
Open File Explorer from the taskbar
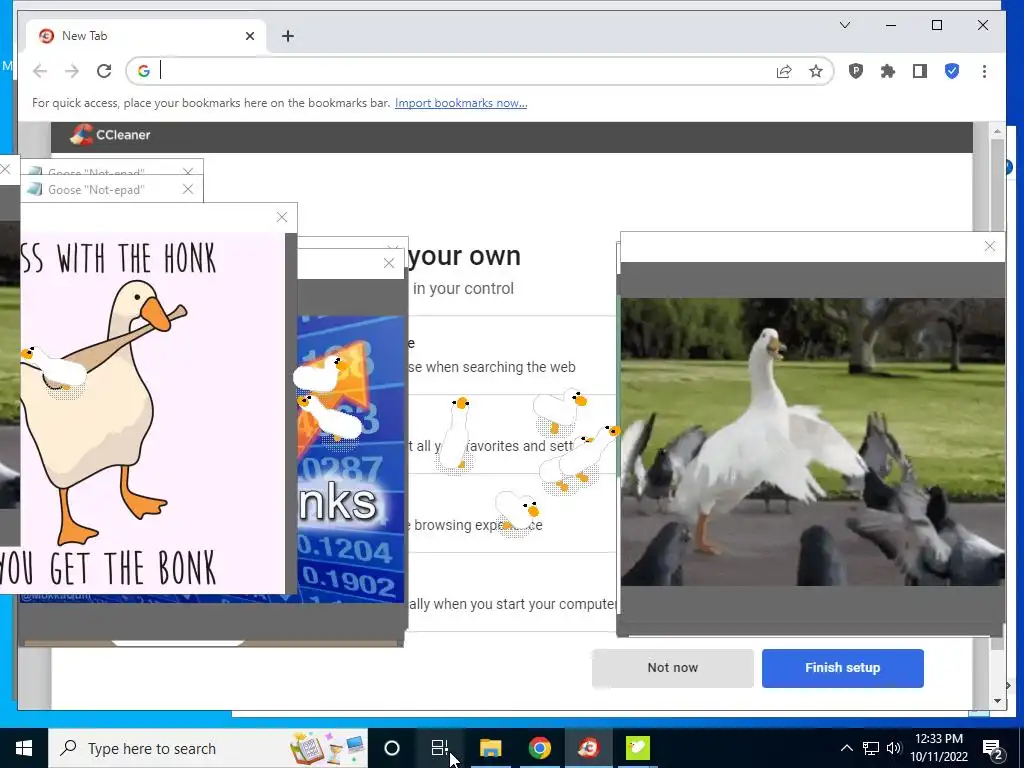pyautogui.click(x=490, y=748)
